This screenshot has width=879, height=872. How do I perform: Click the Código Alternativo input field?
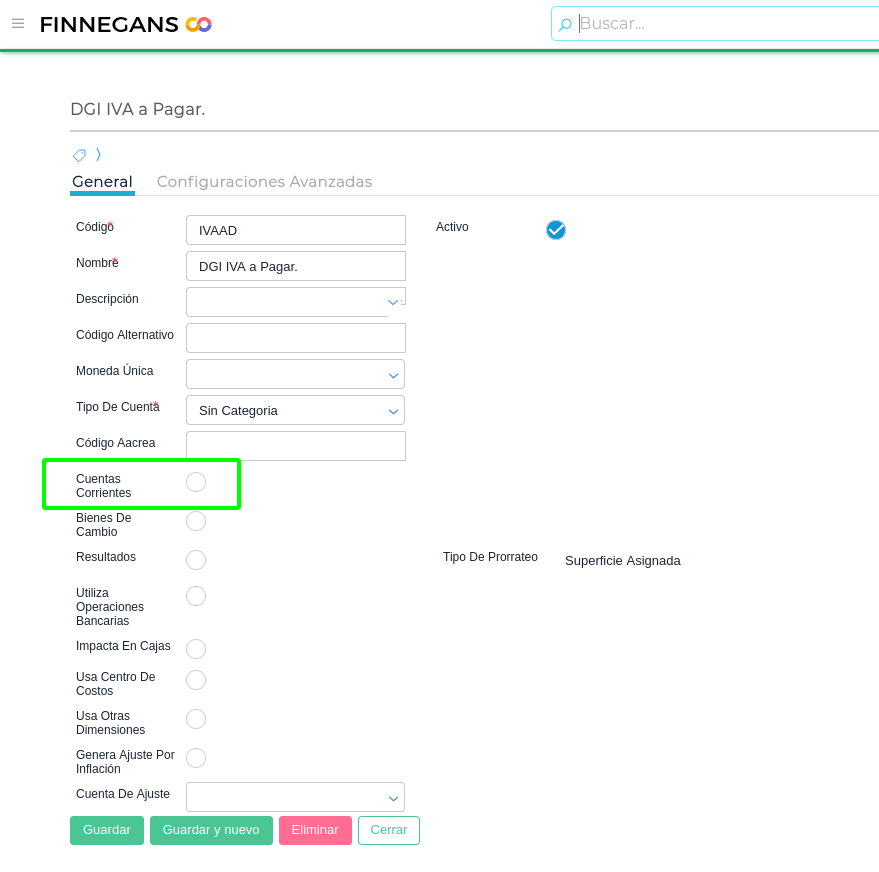coord(296,338)
